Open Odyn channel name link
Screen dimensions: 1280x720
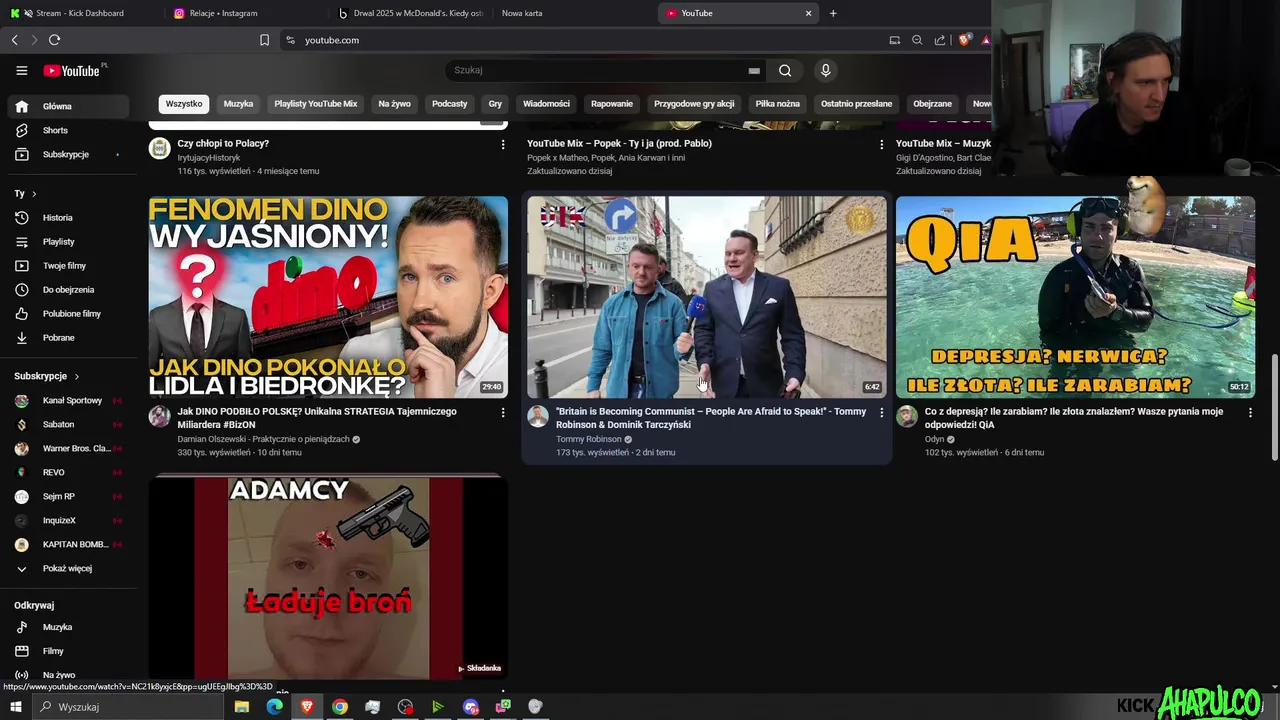pos(934,439)
